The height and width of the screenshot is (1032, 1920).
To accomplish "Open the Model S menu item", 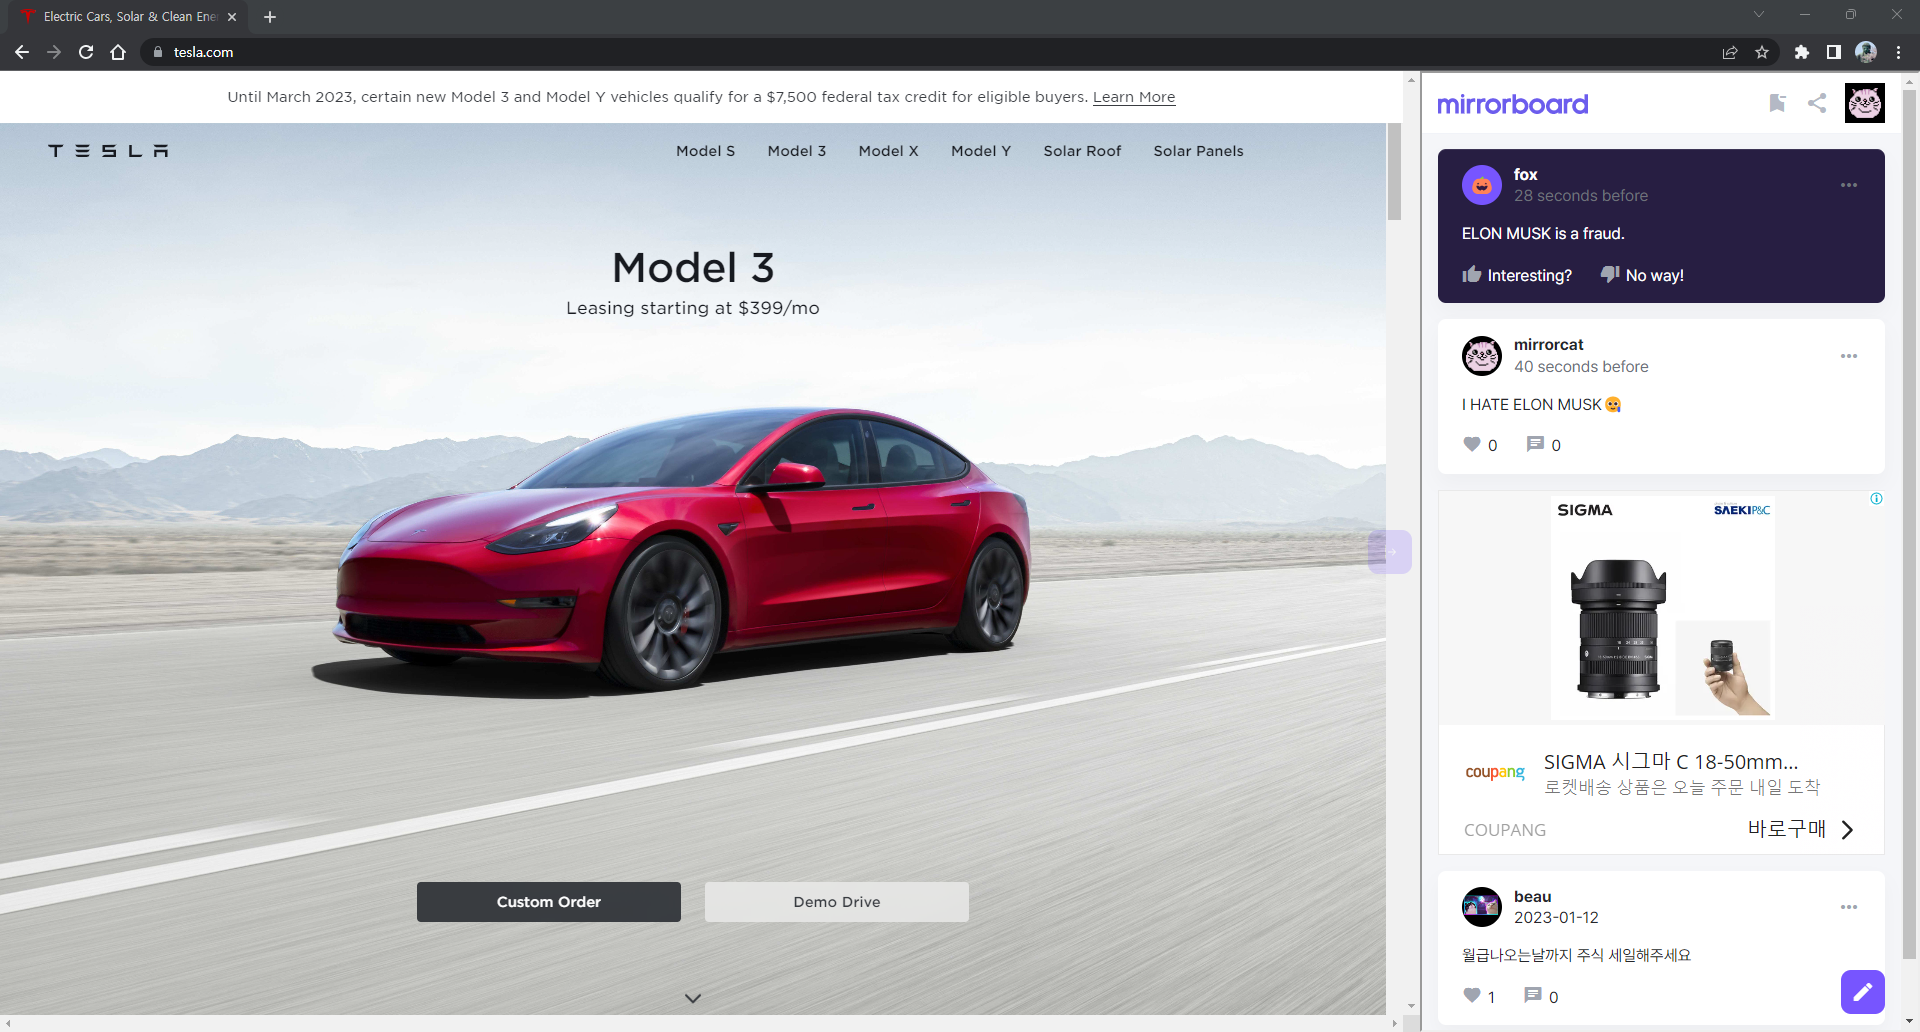I will click(705, 151).
